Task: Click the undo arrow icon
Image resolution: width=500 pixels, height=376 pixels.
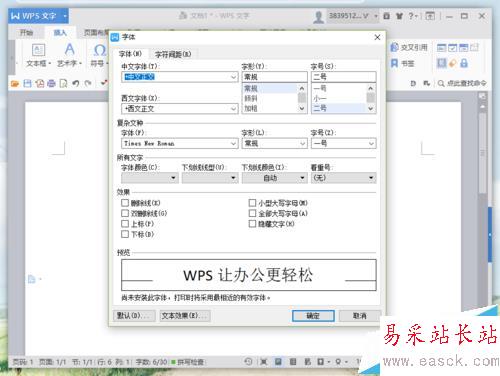Action: coord(76,83)
